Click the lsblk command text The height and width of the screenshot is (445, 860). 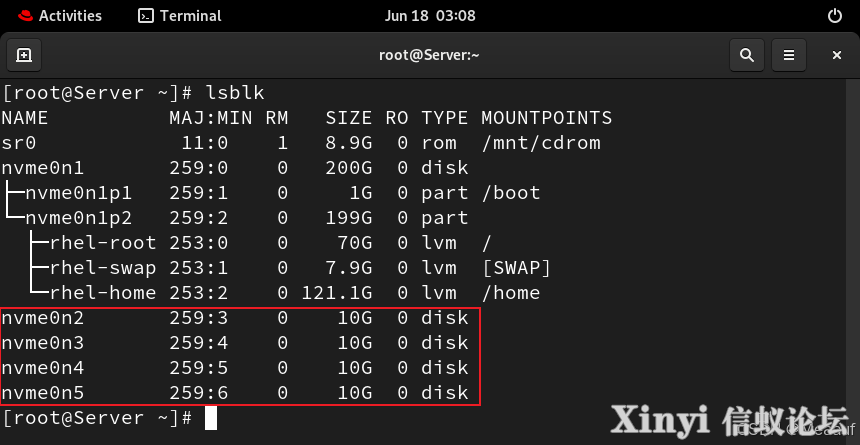coord(235,93)
